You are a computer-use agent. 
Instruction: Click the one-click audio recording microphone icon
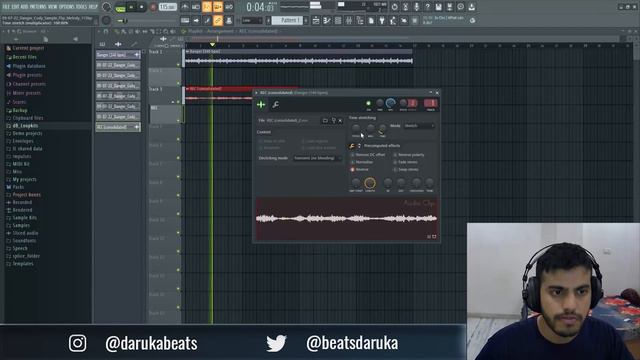416,7
